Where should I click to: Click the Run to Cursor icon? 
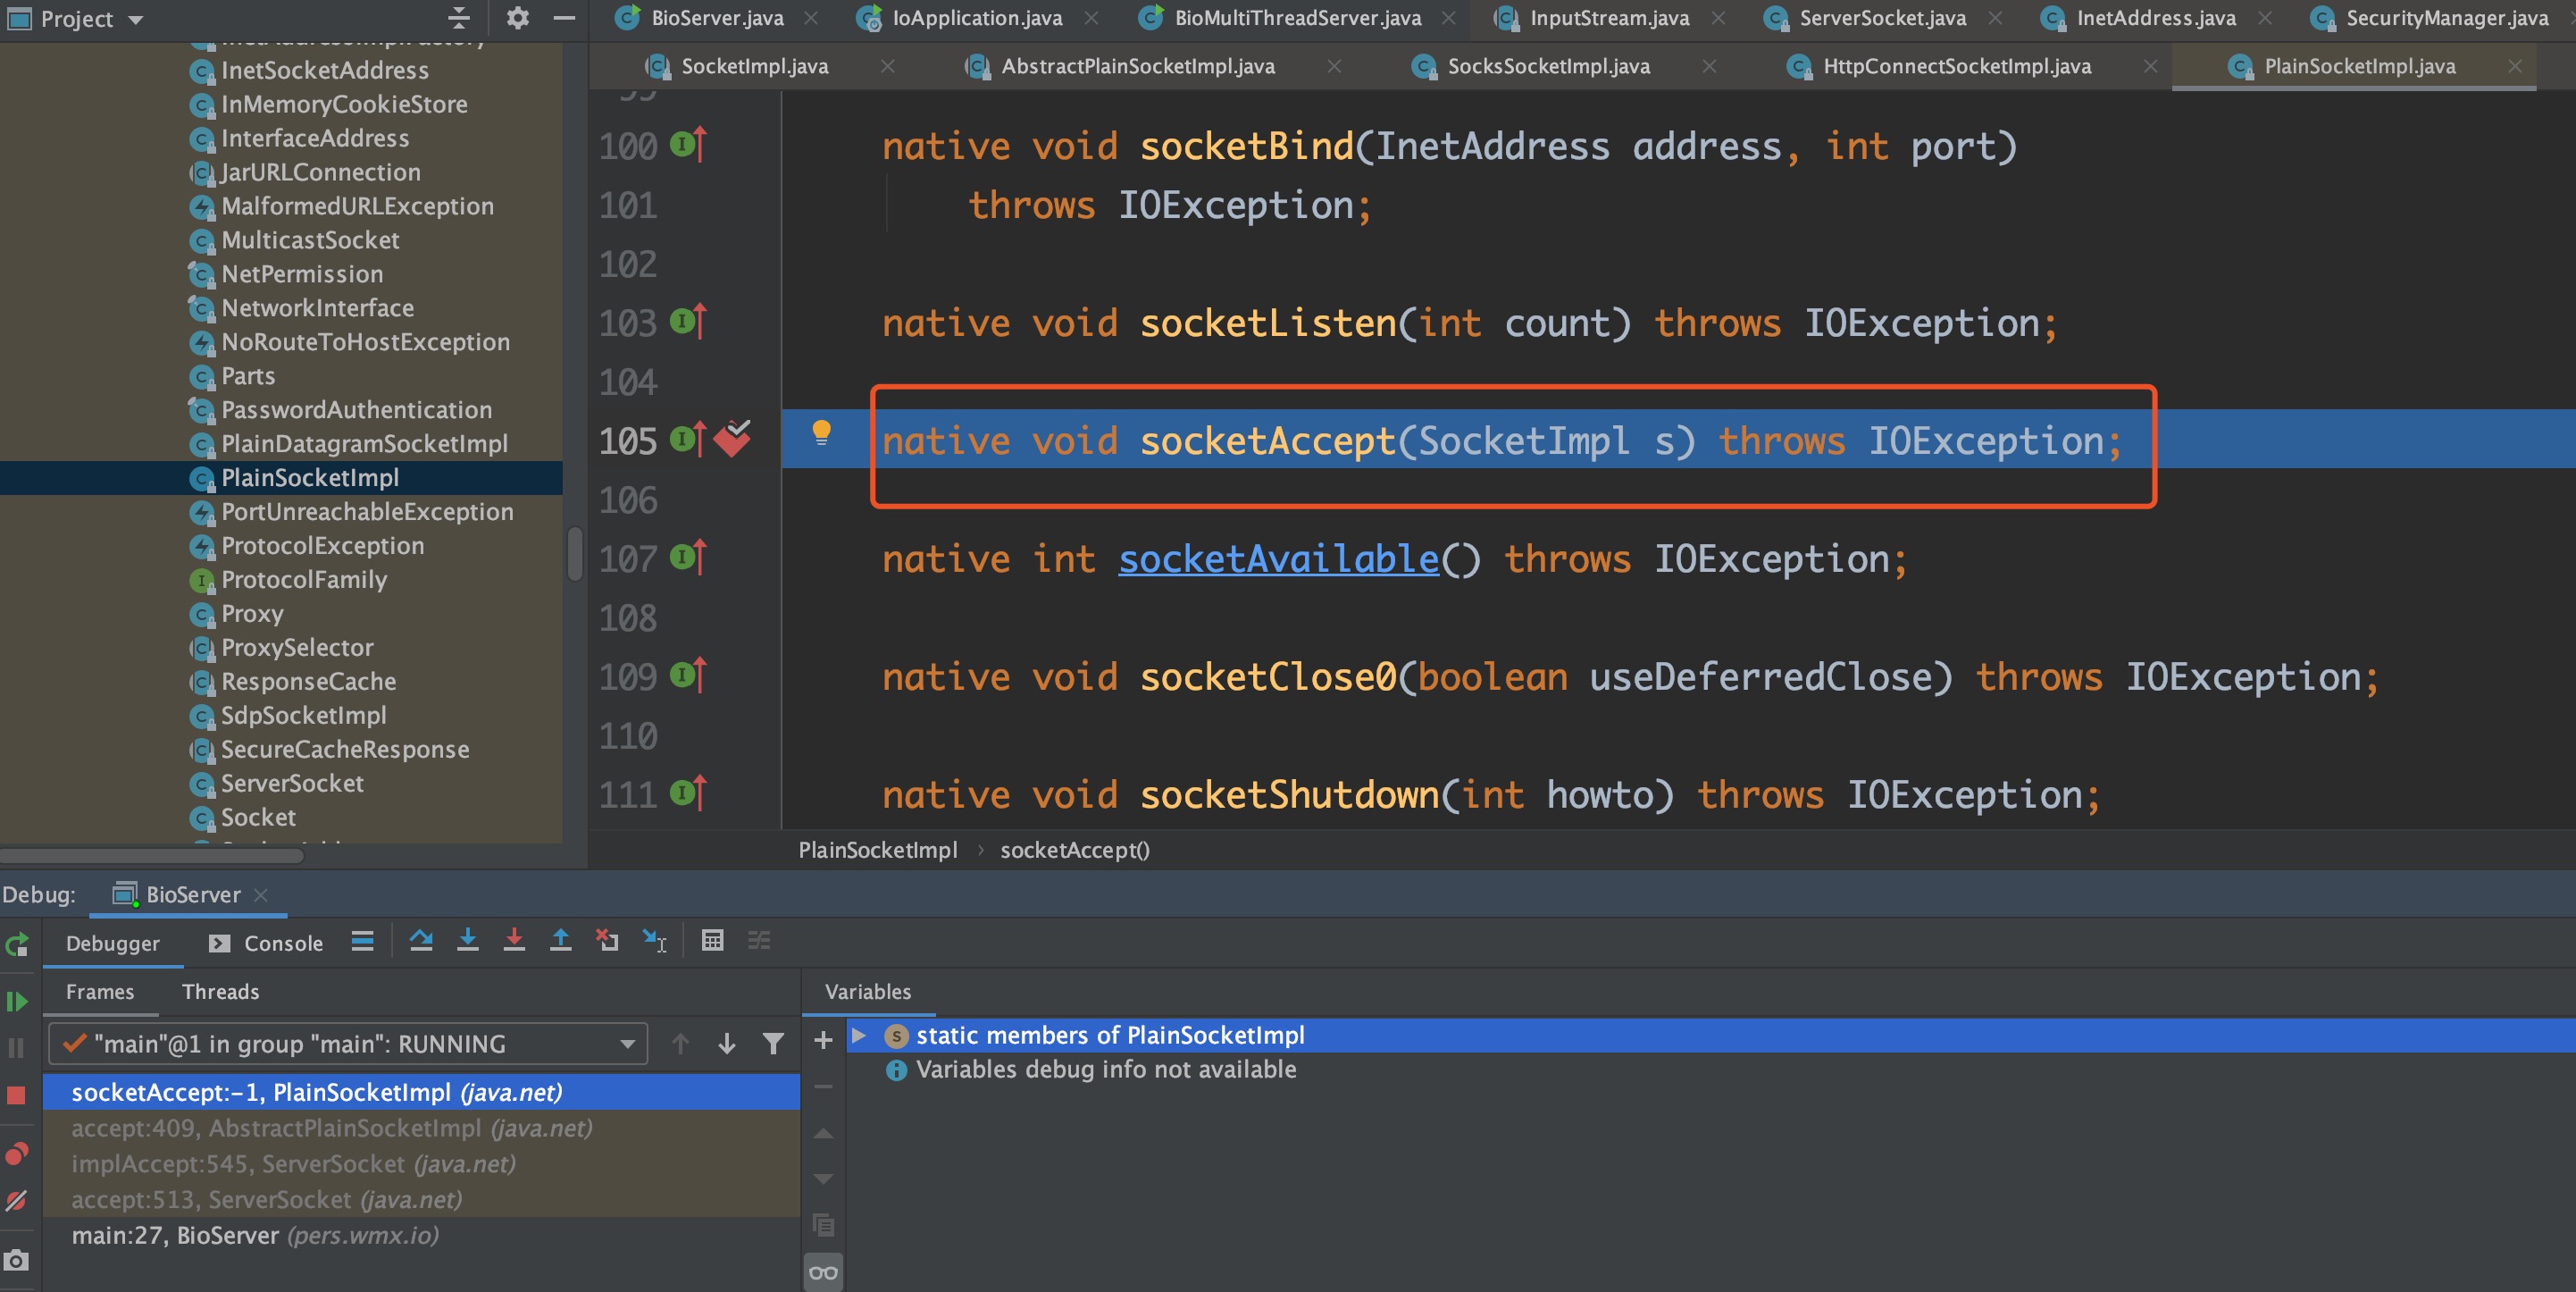point(654,941)
